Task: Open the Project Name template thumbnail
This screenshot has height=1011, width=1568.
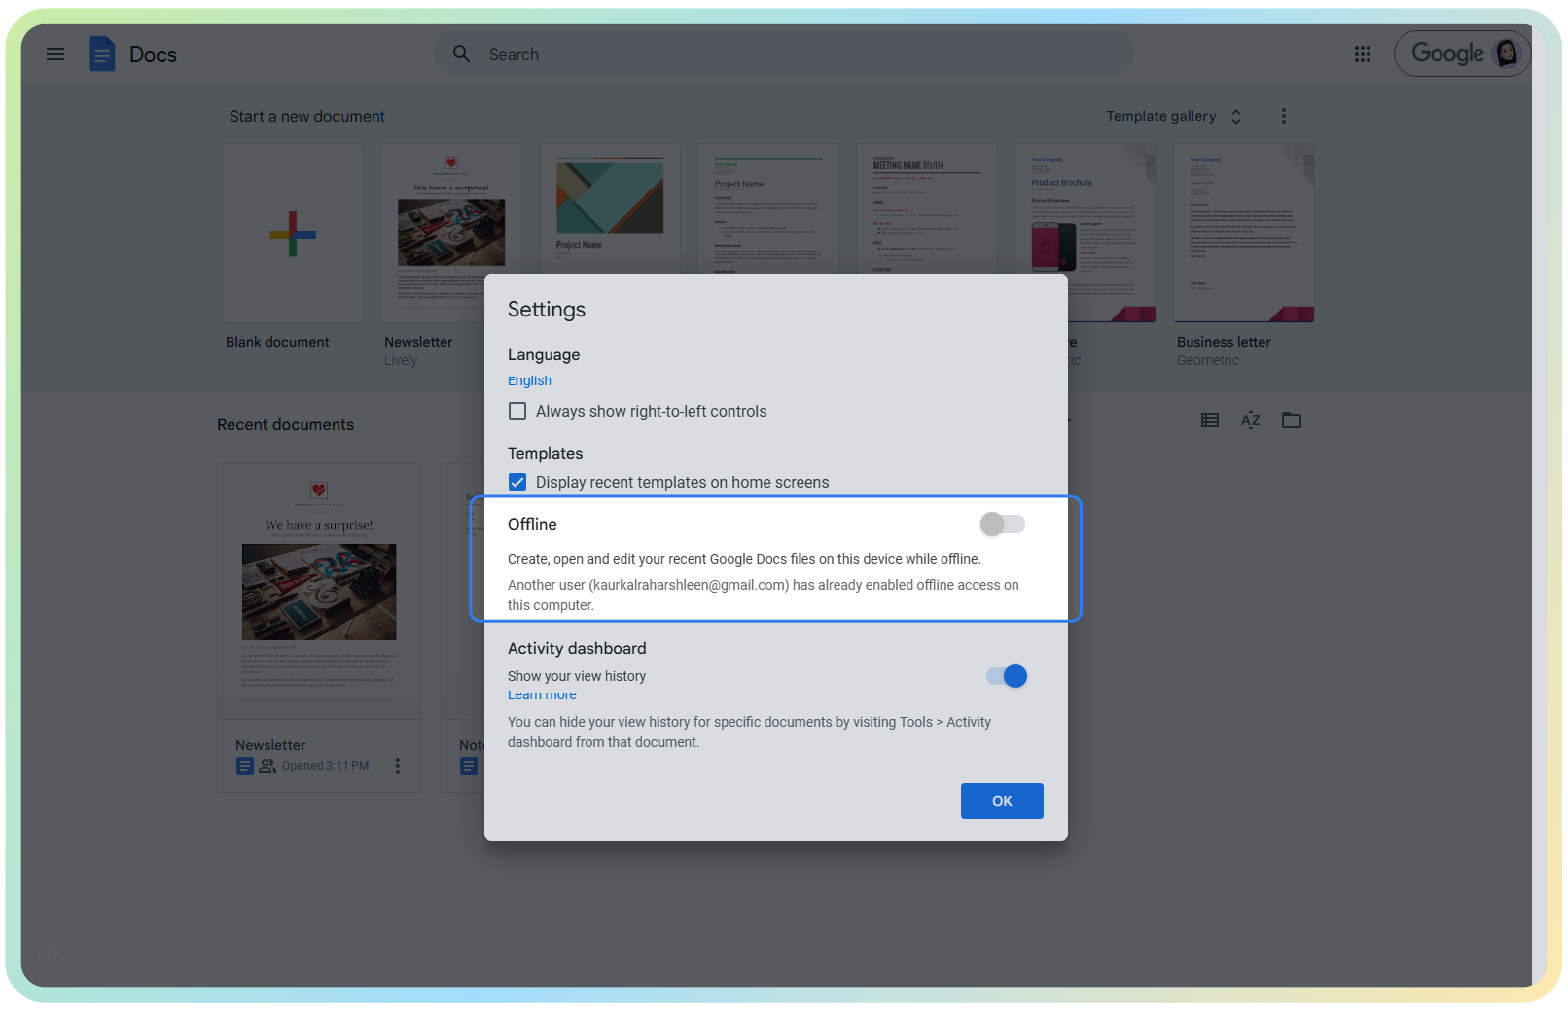Action: coord(610,208)
